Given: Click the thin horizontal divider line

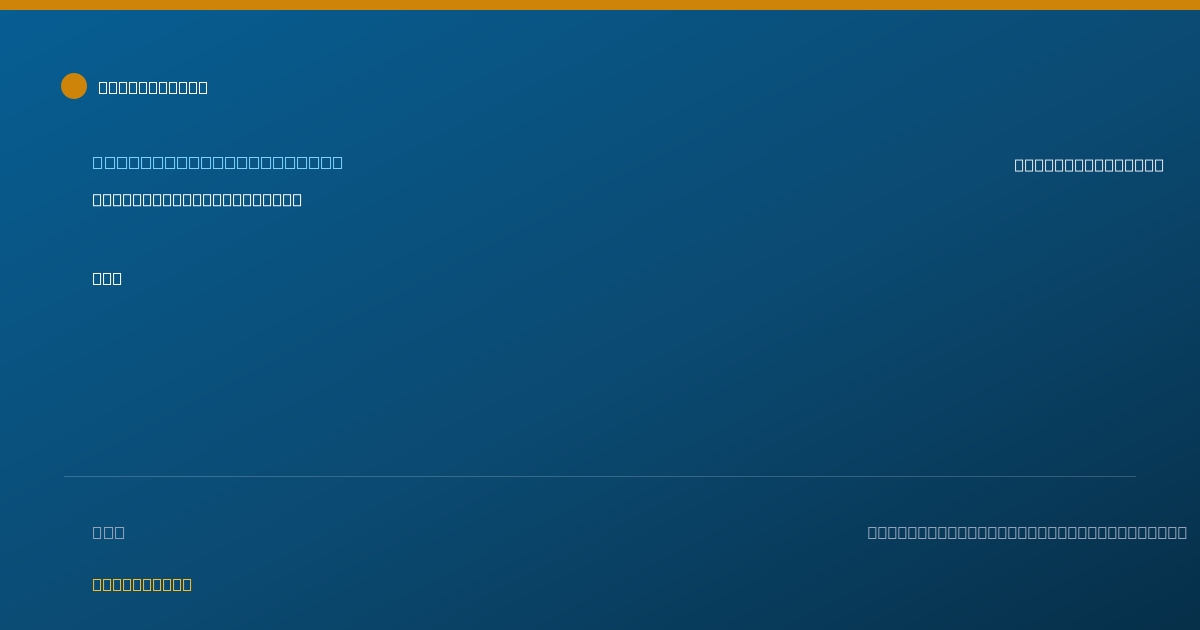Looking at the screenshot, I should click(600, 476).
